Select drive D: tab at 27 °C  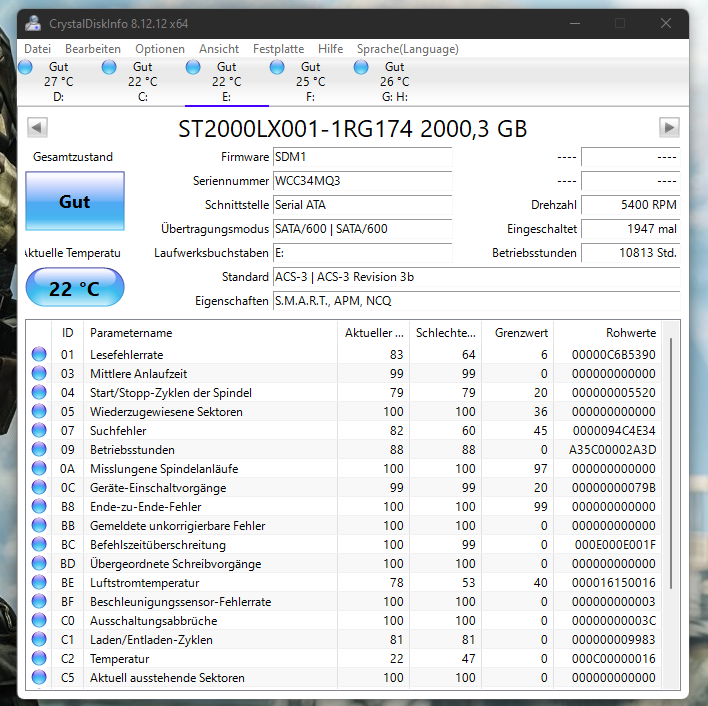tap(59, 82)
